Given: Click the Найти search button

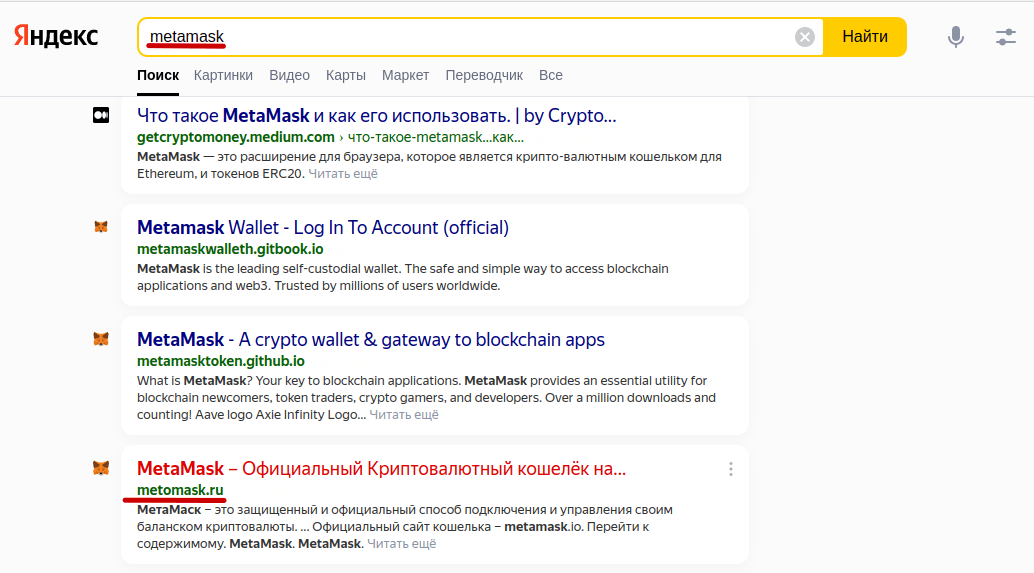Looking at the screenshot, I should point(865,37).
